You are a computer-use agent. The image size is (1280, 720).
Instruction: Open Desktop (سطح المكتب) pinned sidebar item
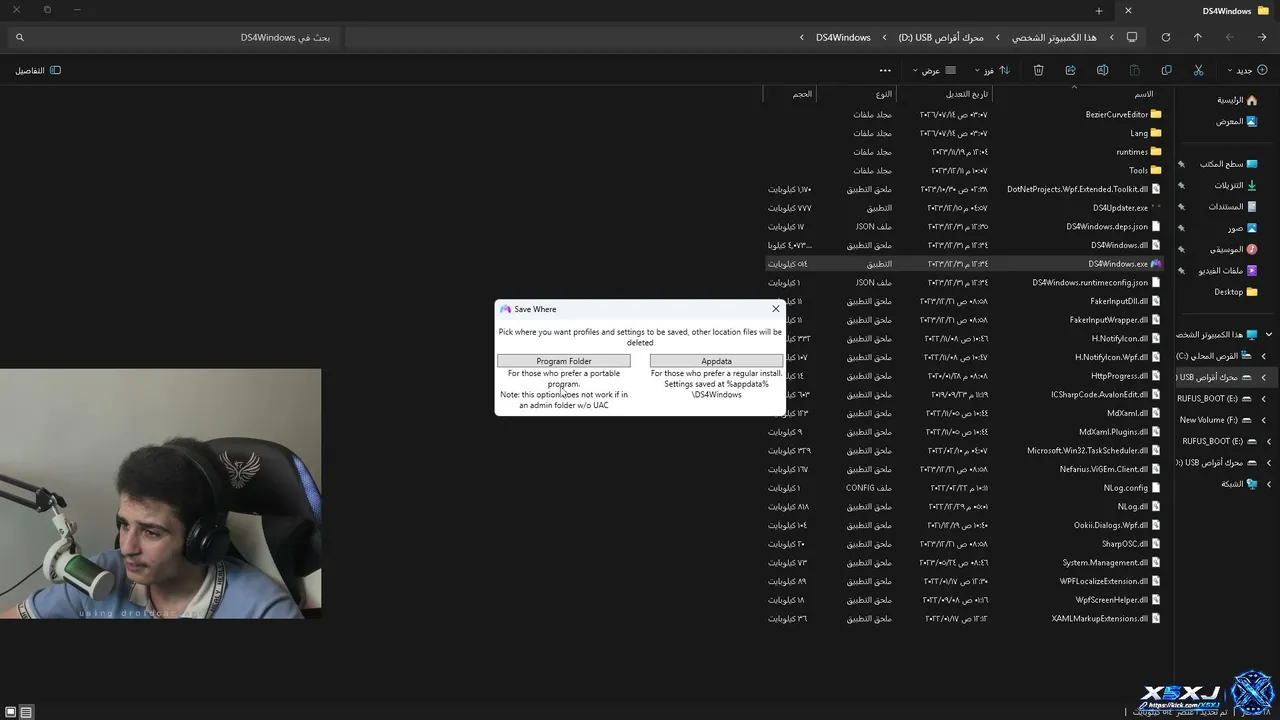point(1229,164)
